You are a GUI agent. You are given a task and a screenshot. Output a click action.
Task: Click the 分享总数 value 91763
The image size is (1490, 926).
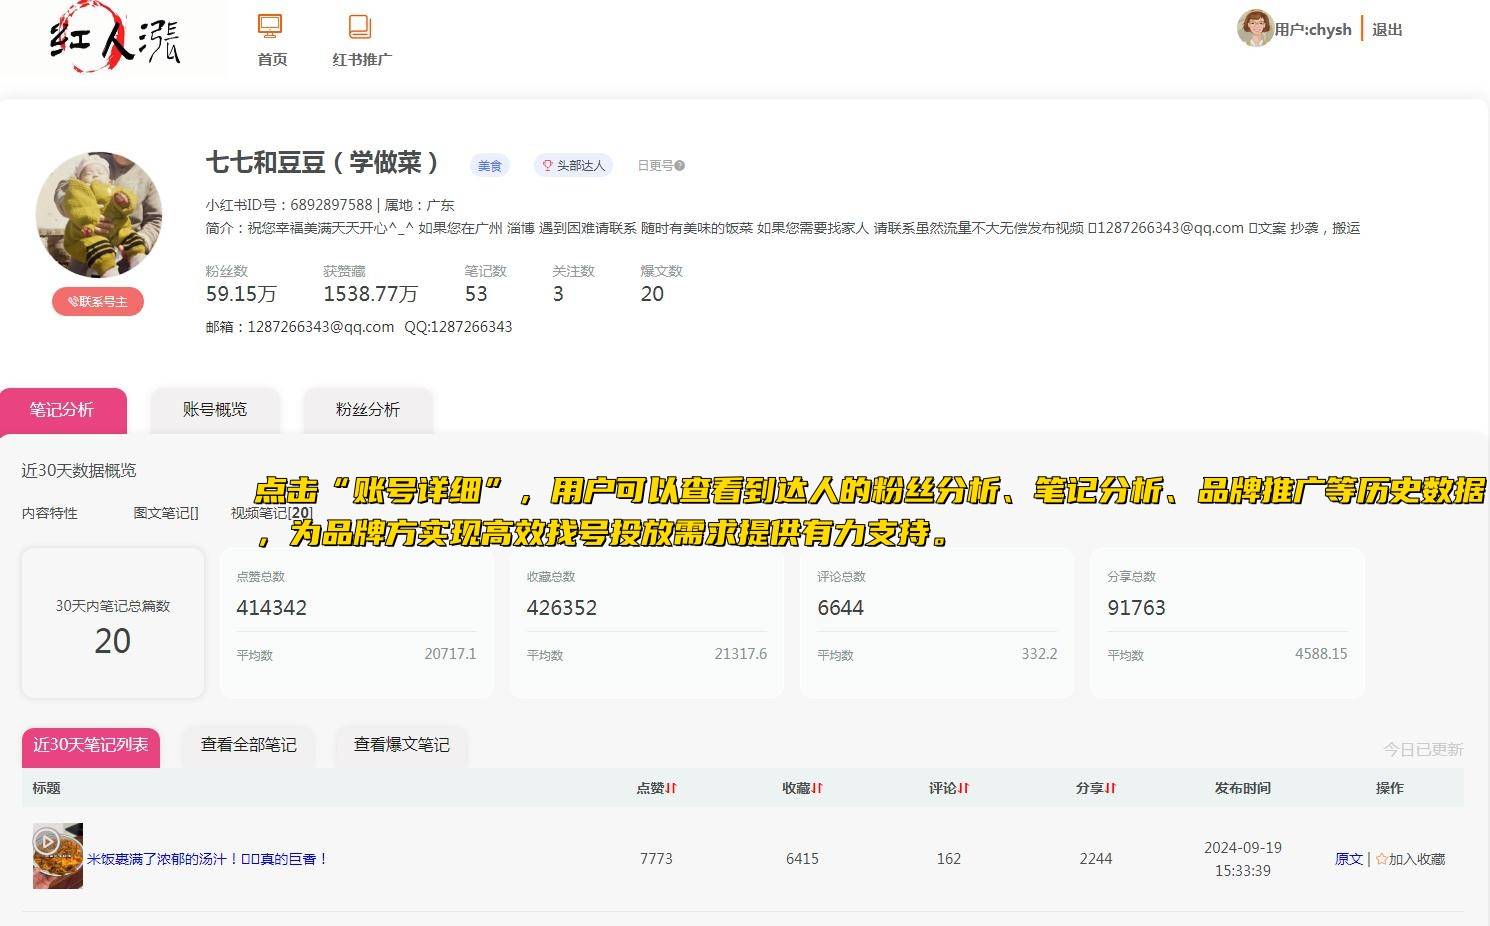pos(1136,608)
